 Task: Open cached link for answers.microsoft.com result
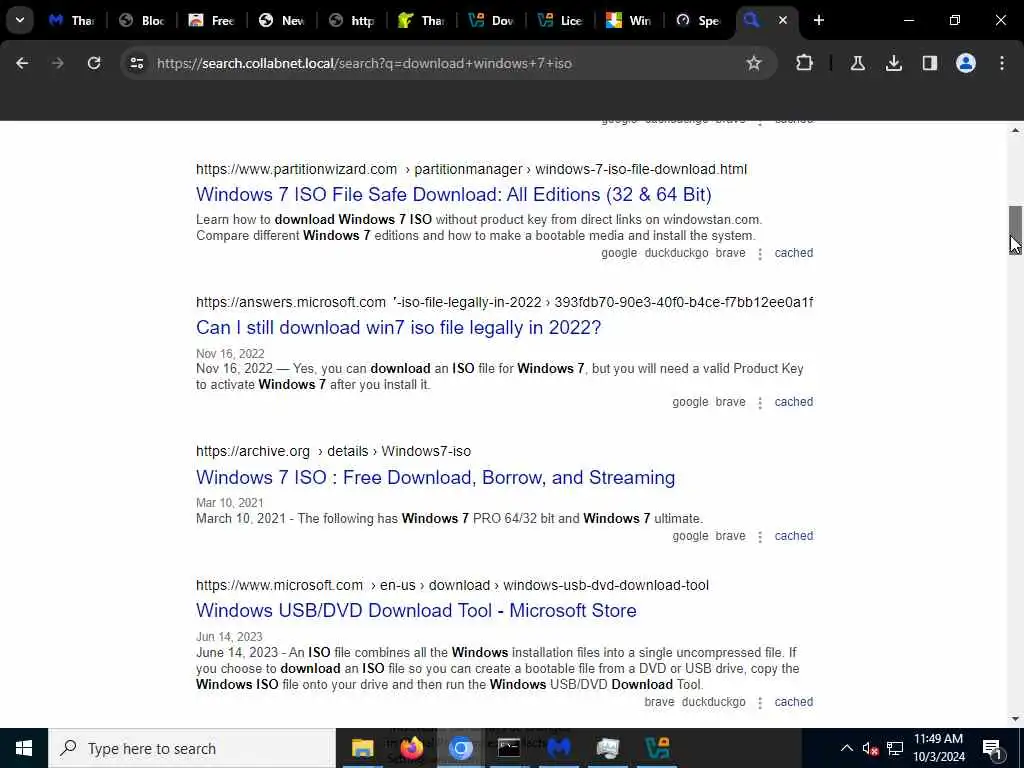[x=793, y=402]
